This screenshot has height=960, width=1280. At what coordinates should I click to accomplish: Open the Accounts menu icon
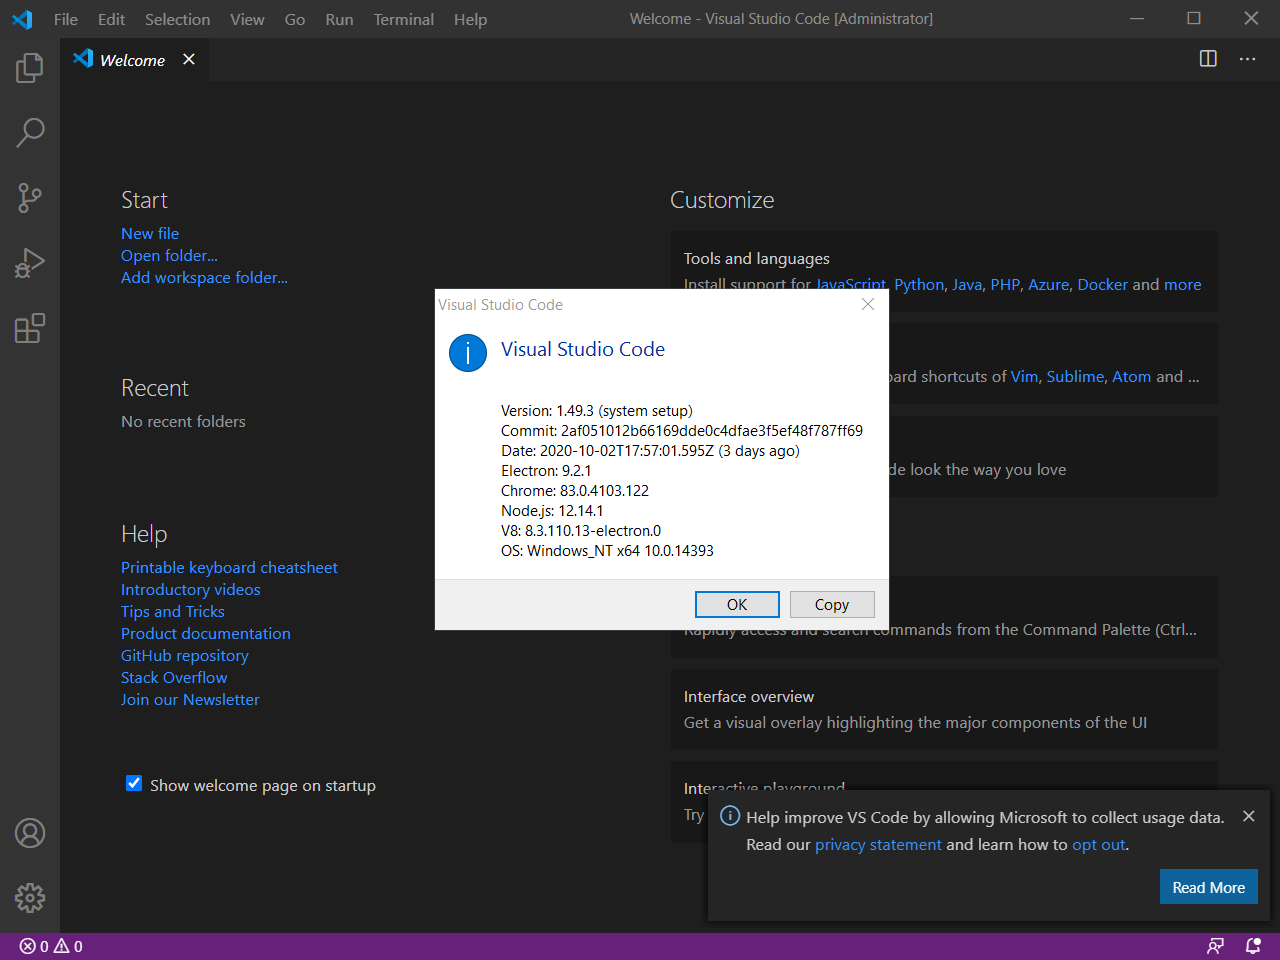pyautogui.click(x=30, y=833)
